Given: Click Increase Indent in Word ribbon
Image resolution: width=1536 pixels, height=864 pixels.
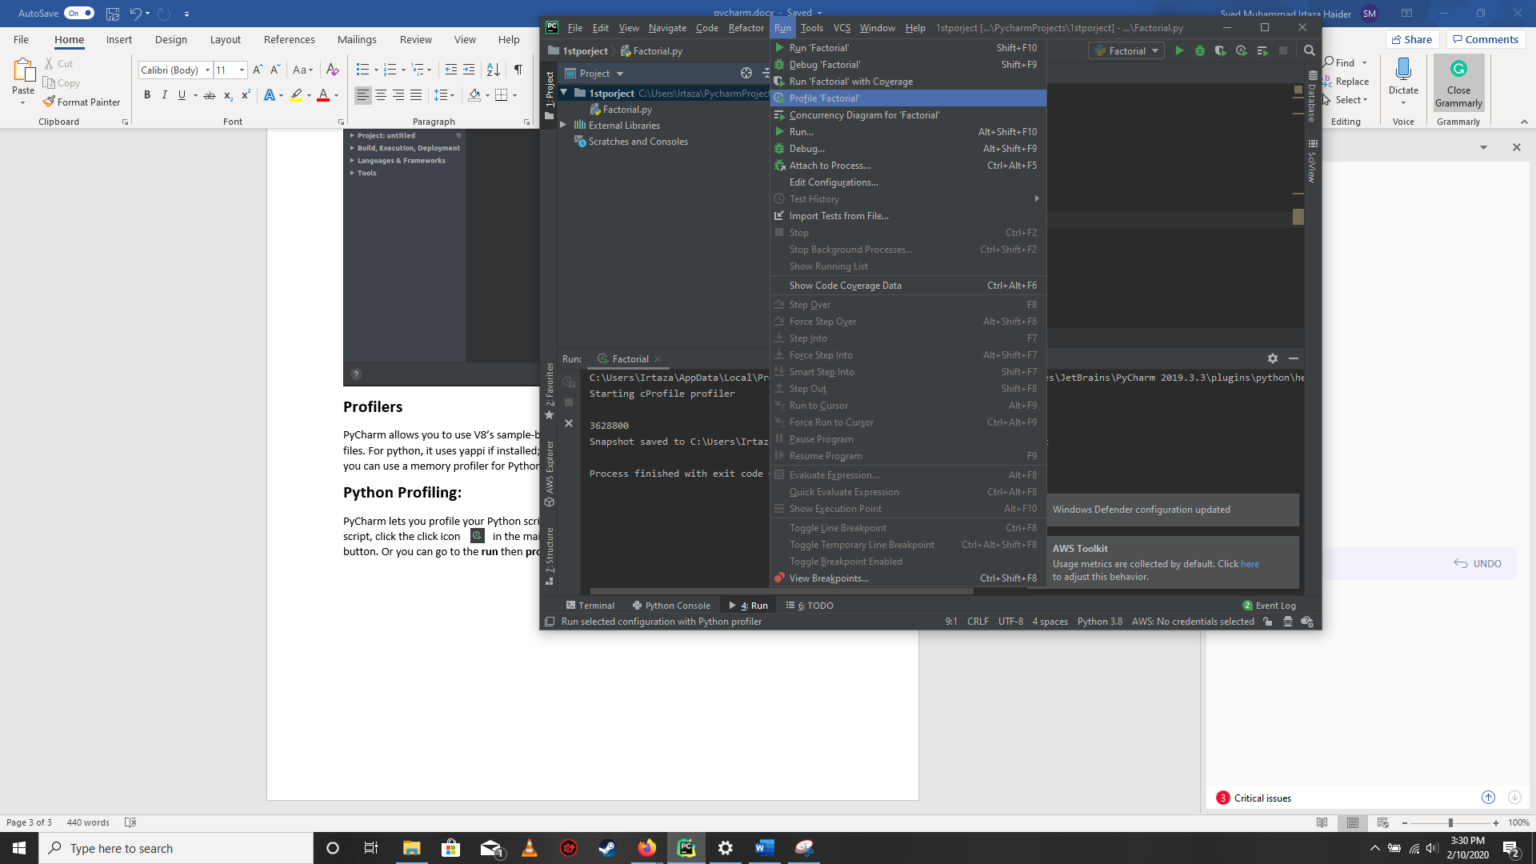Looking at the screenshot, I should pyautogui.click(x=468, y=69).
